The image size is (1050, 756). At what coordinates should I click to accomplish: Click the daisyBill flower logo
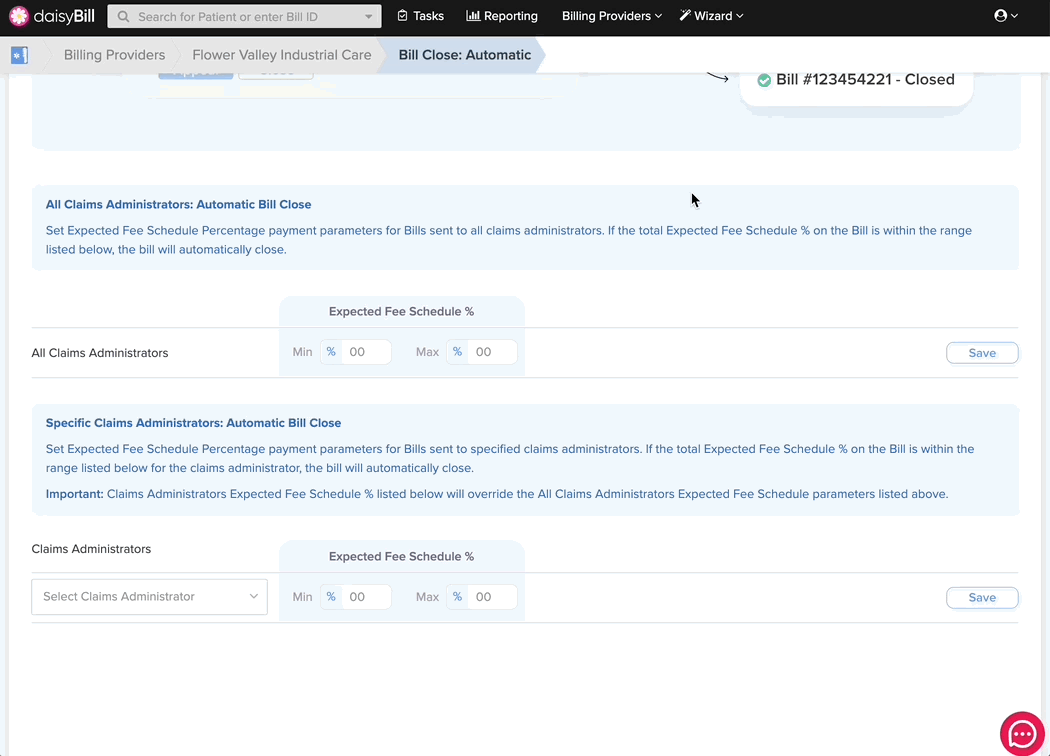click(19, 16)
